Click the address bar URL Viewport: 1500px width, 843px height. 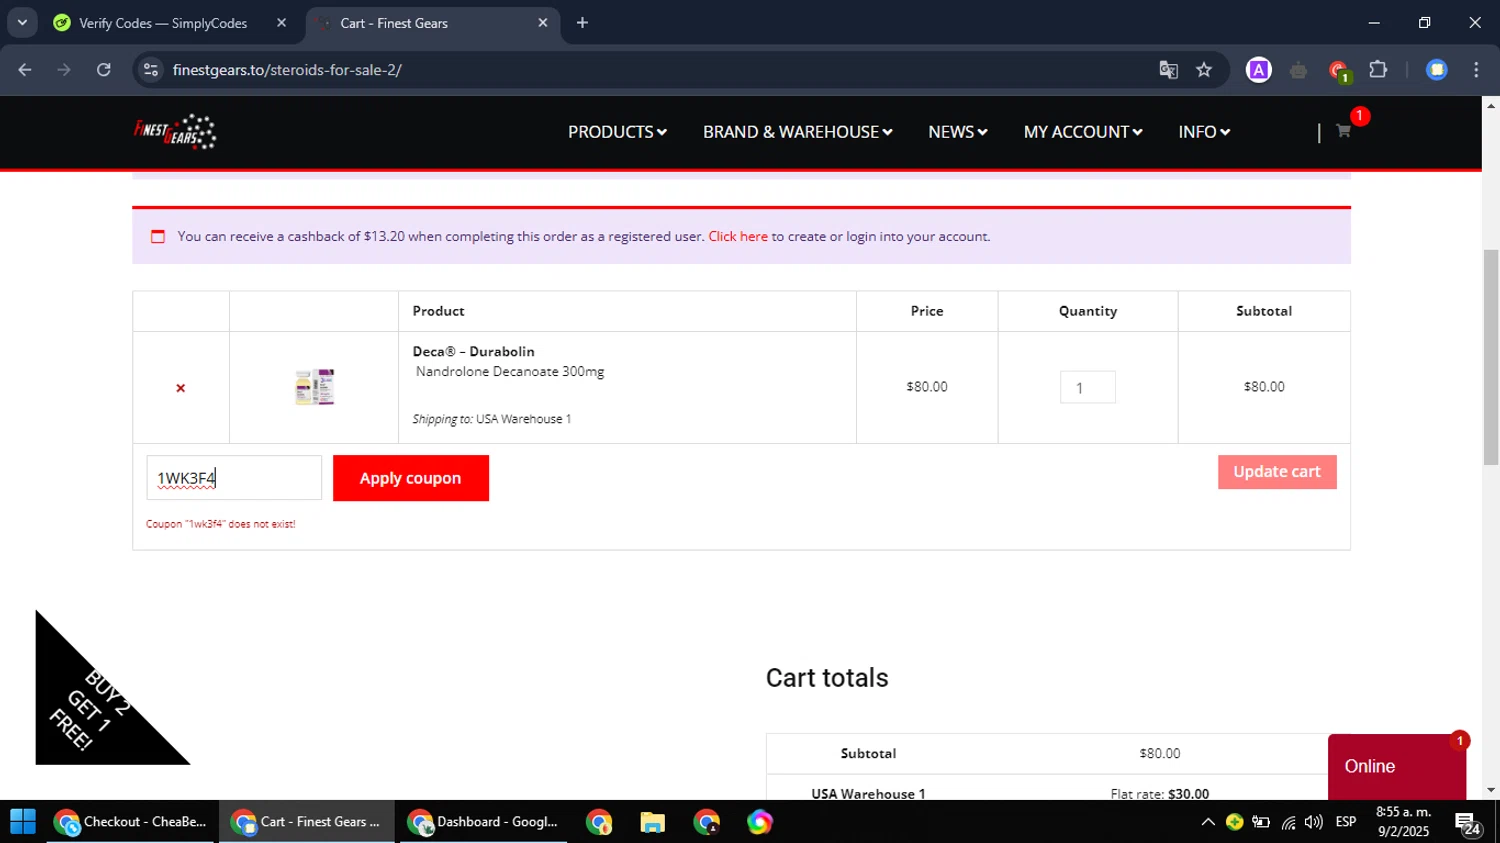[x=287, y=70]
